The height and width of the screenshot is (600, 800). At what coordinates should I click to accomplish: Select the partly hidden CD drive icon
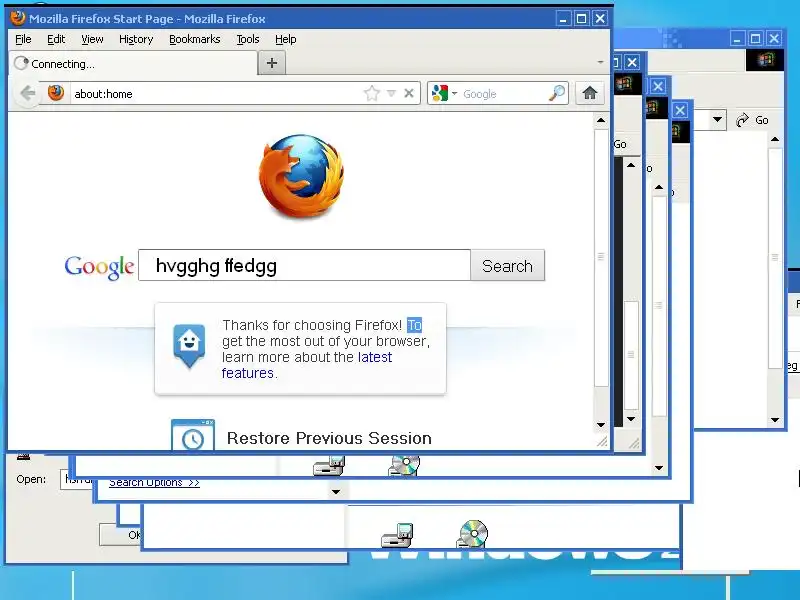point(404,466)
